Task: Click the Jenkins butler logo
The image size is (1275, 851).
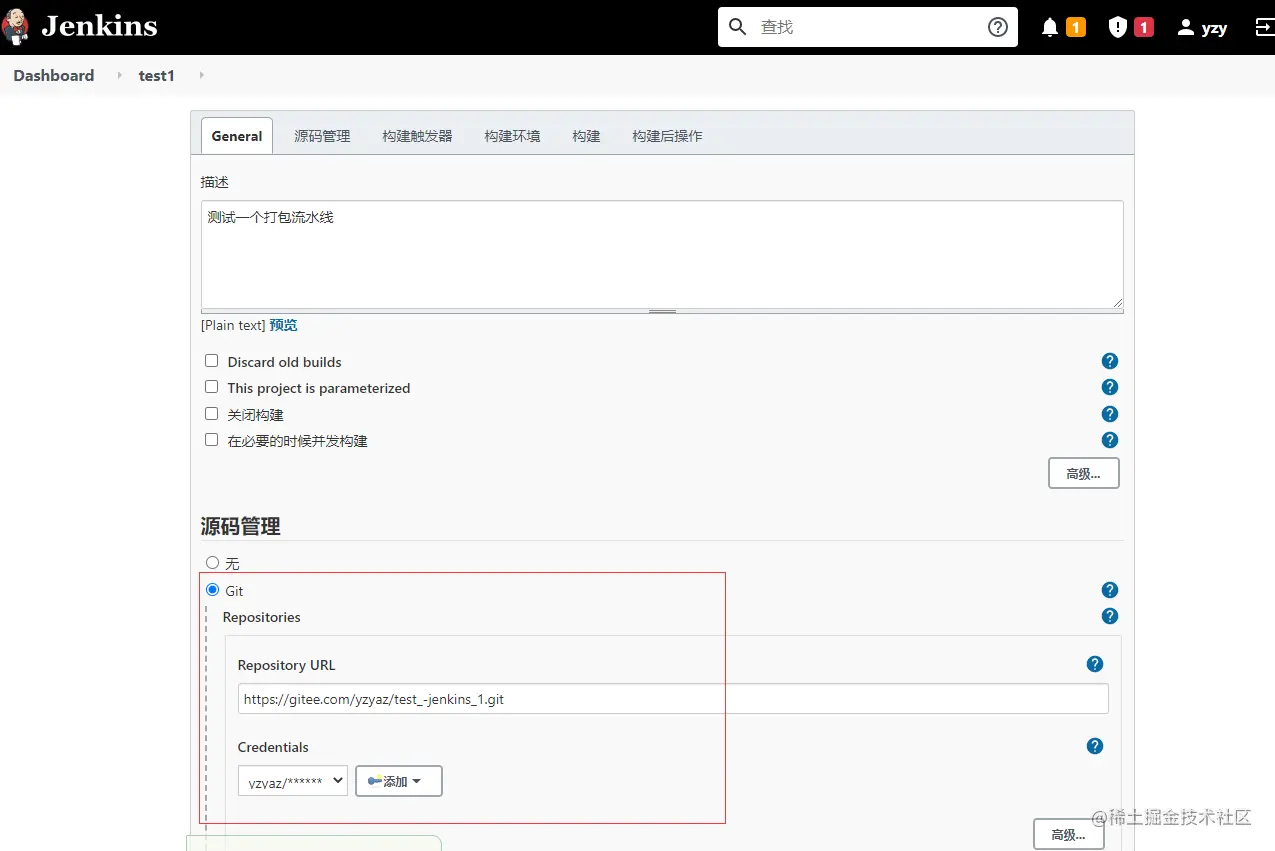Action: [x=15, y=27]
